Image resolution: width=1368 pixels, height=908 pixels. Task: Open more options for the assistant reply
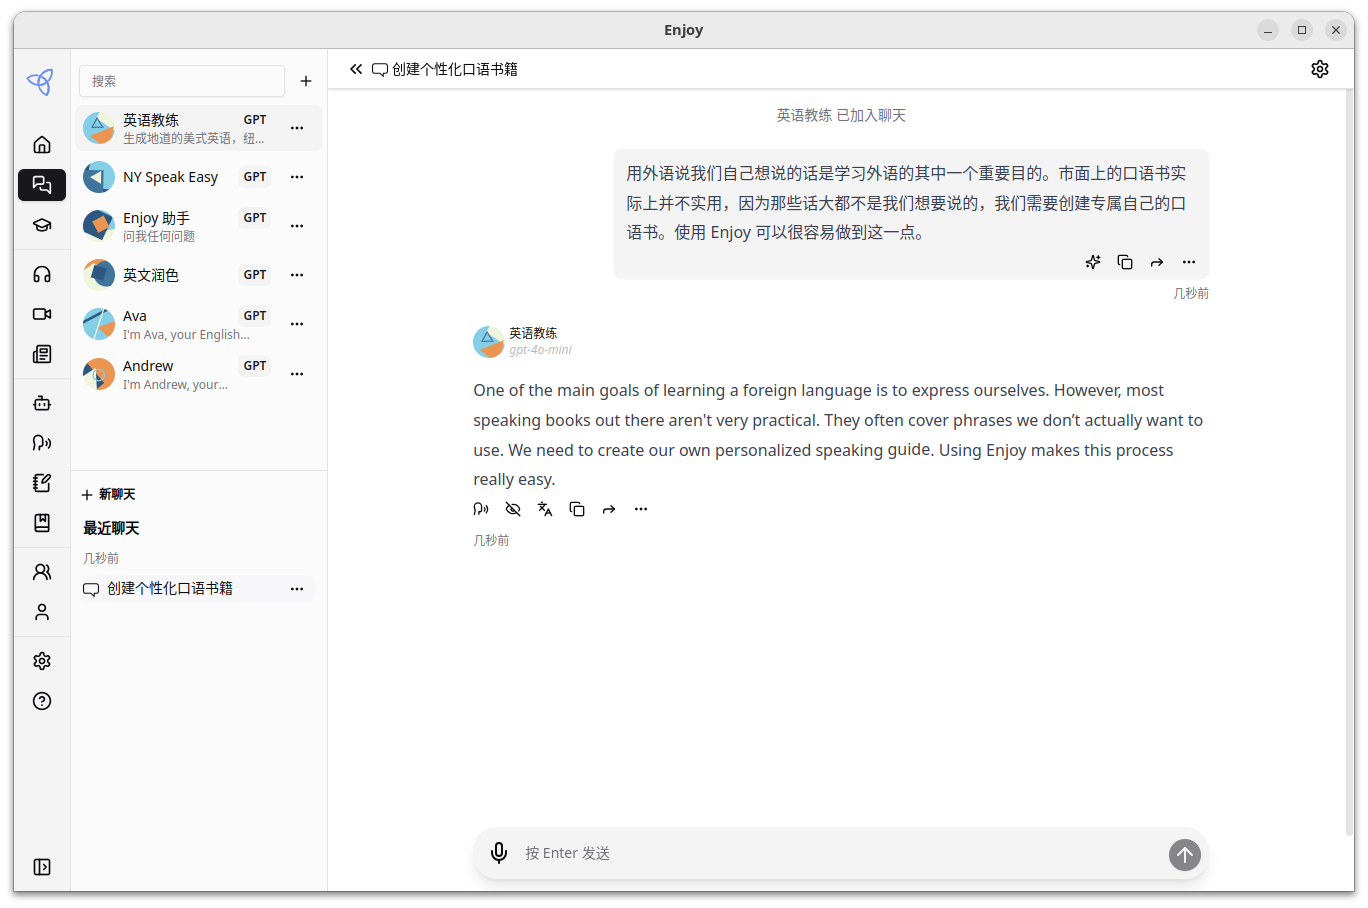(641, 509)
